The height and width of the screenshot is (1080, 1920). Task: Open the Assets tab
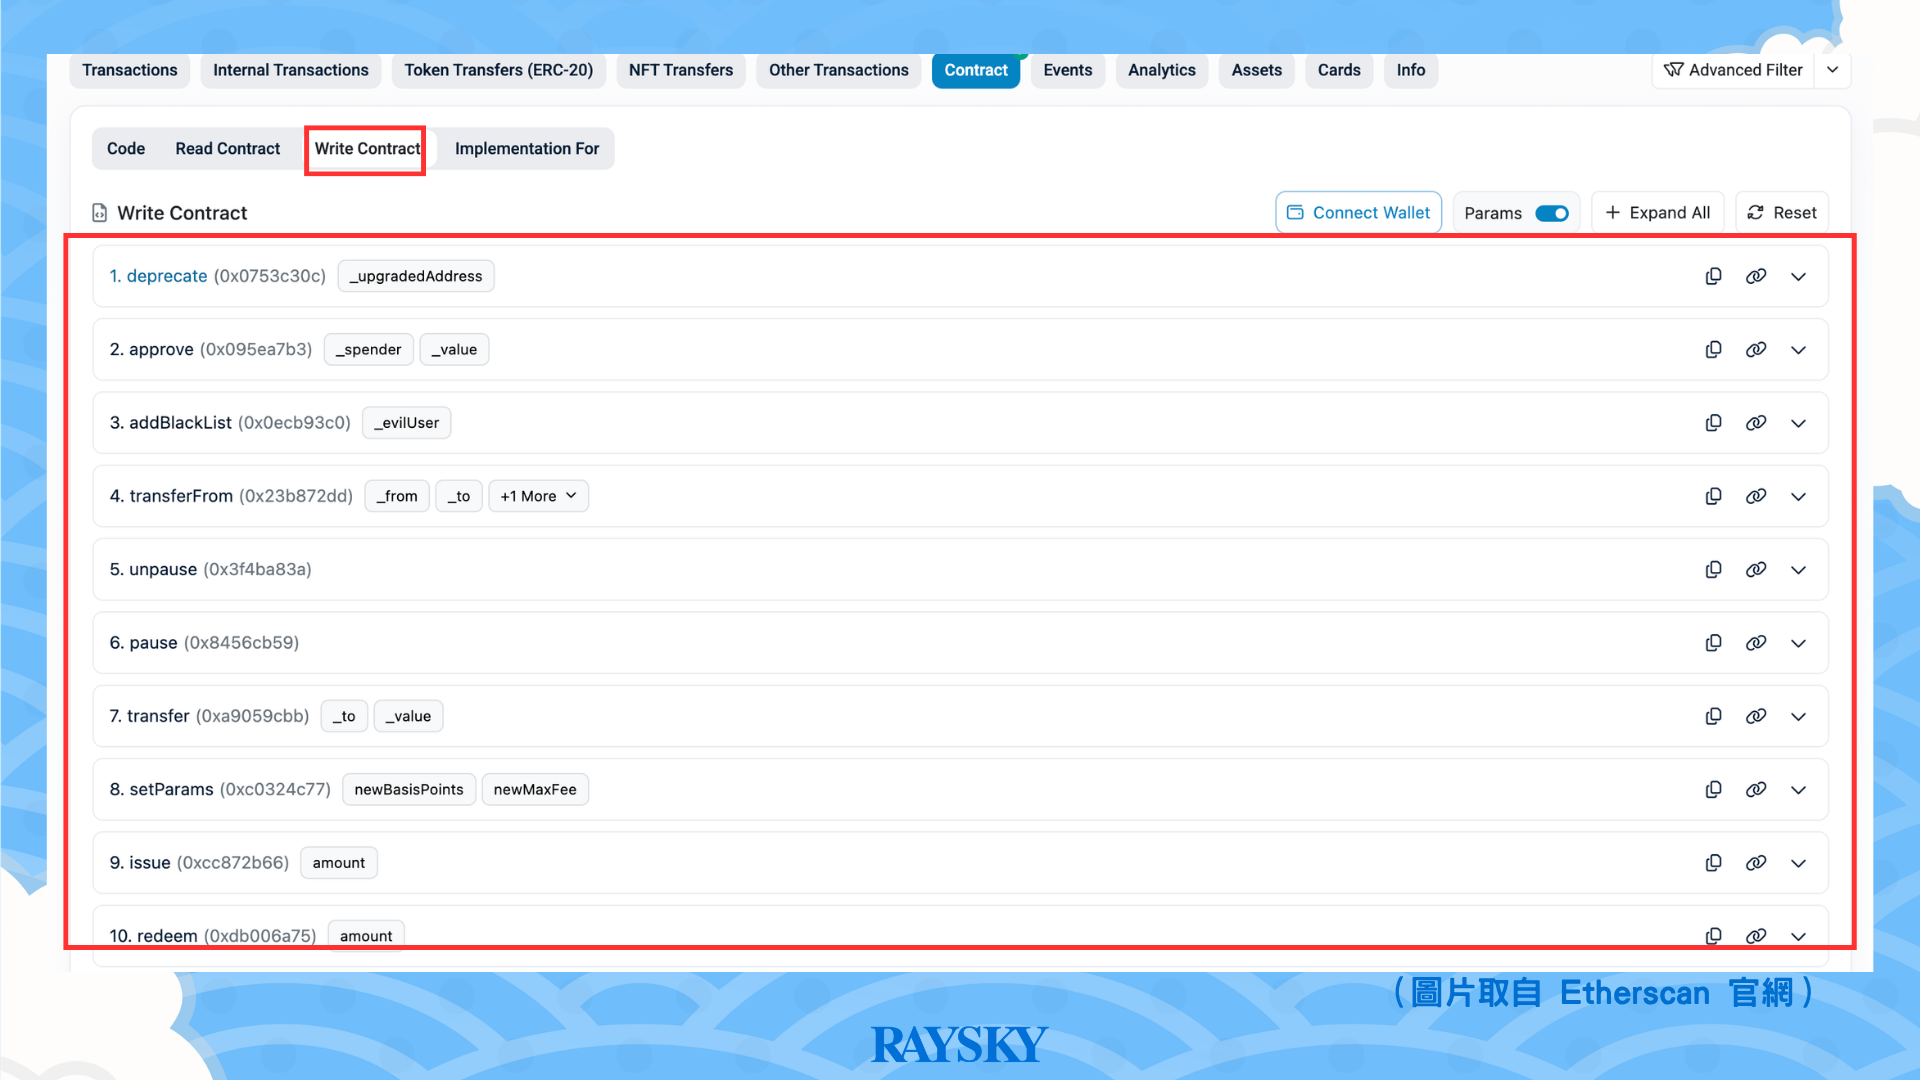(1257, 70)
